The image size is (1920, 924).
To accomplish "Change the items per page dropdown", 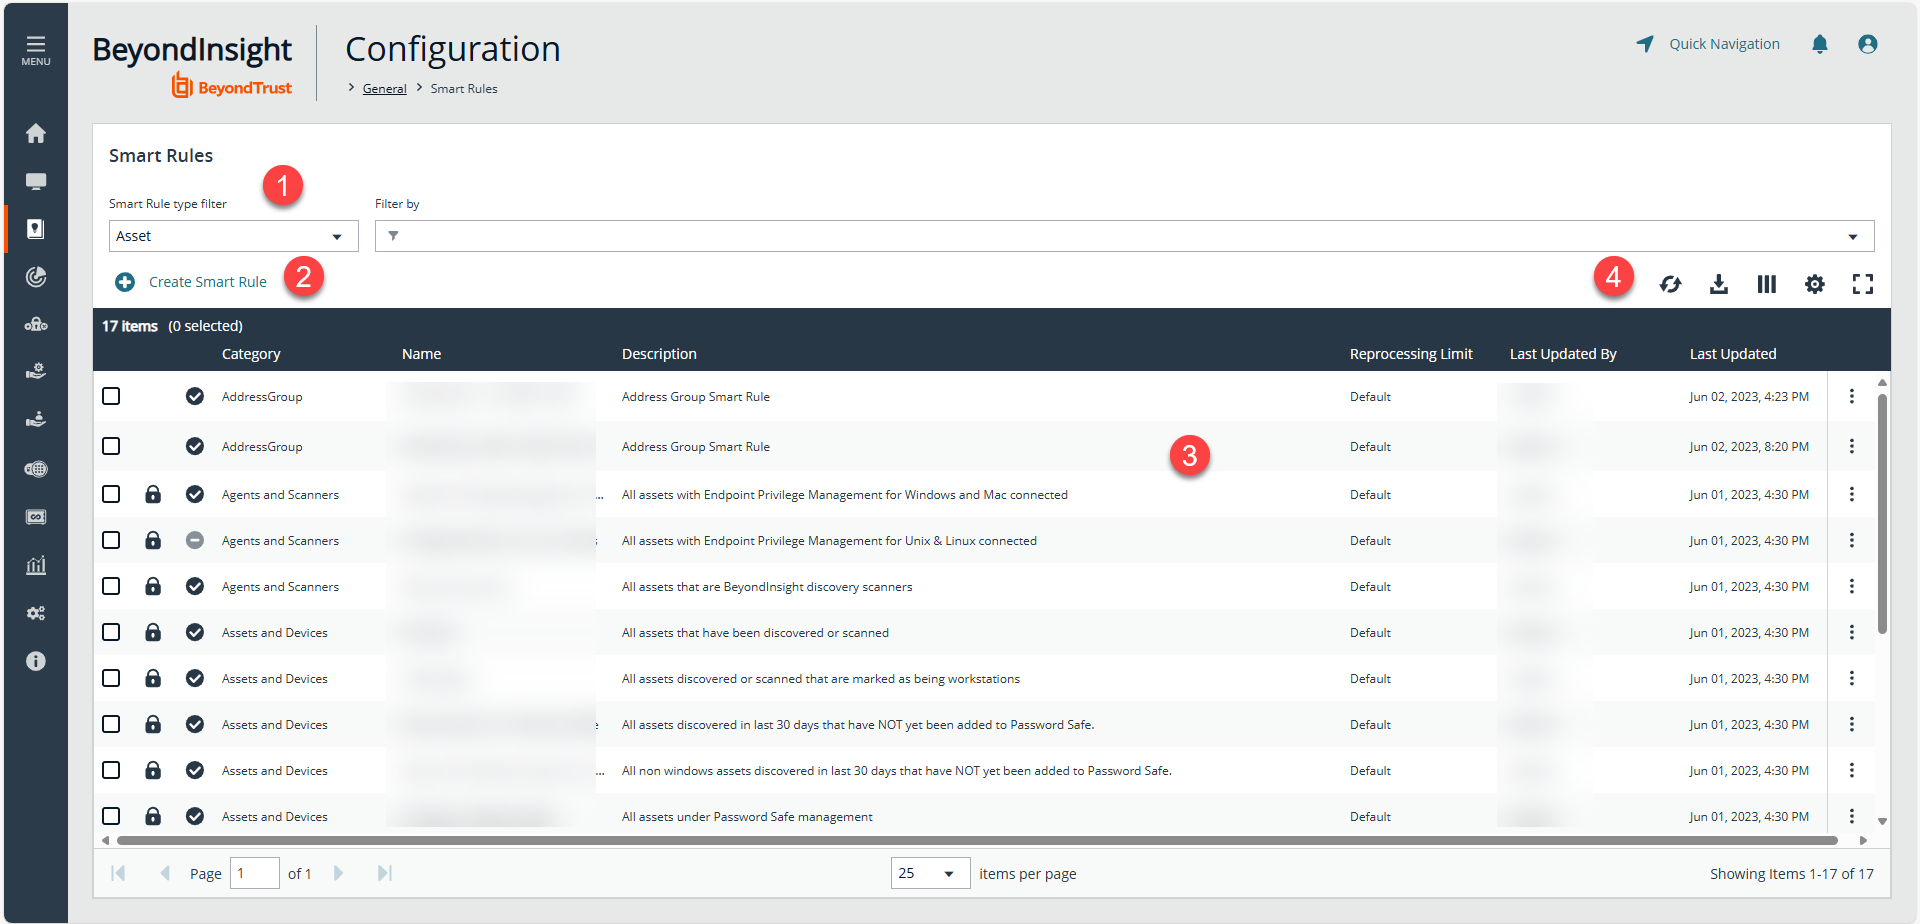I will 930,873.
